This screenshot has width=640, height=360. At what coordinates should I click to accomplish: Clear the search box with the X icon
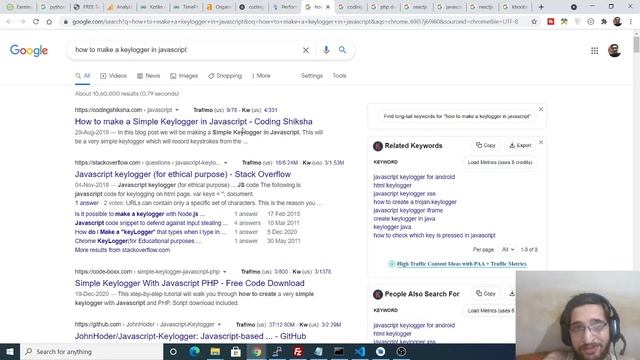coord(306,50)
